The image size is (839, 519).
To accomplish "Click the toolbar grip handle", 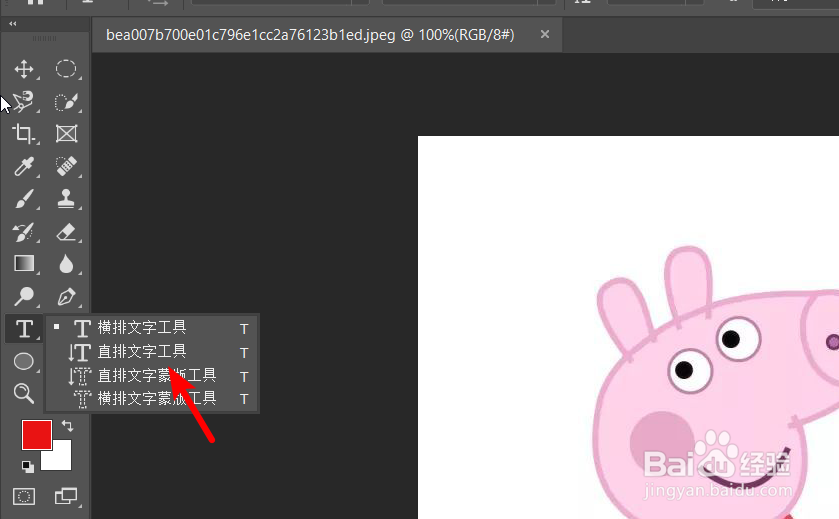I will (44, 39).
